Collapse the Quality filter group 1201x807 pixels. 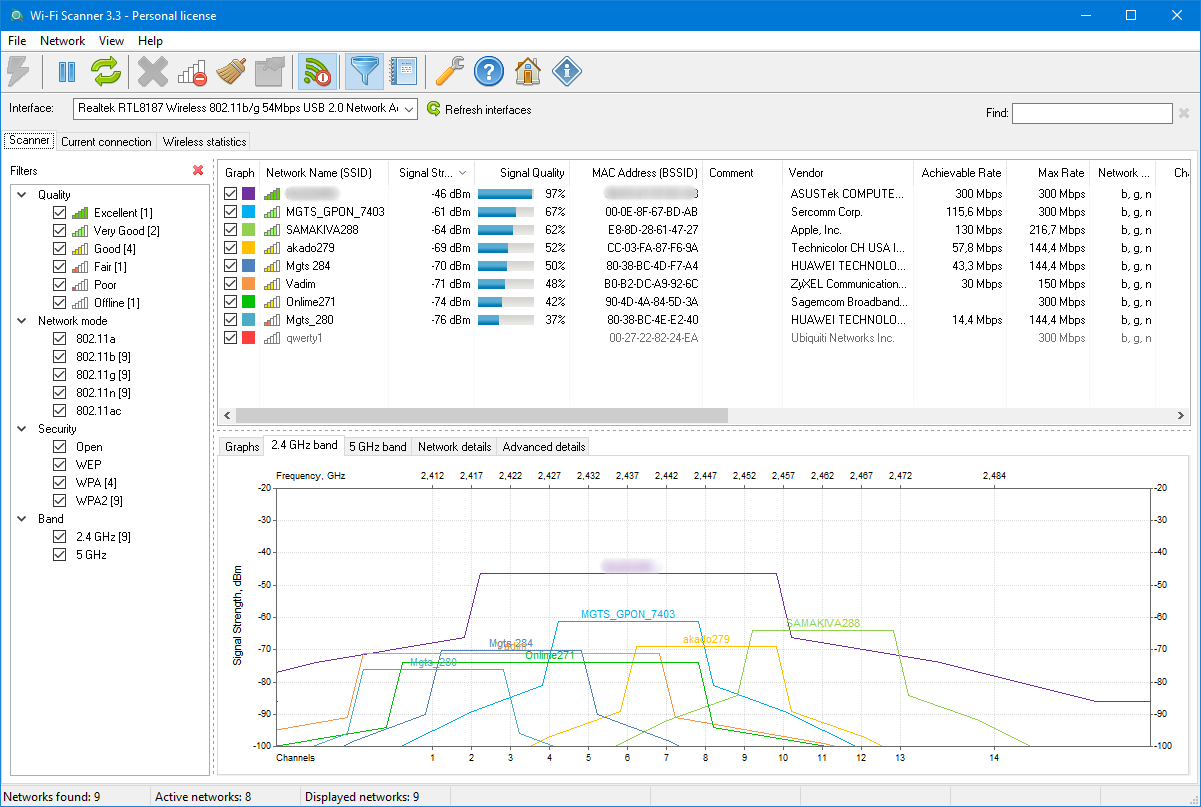point(23,195)
